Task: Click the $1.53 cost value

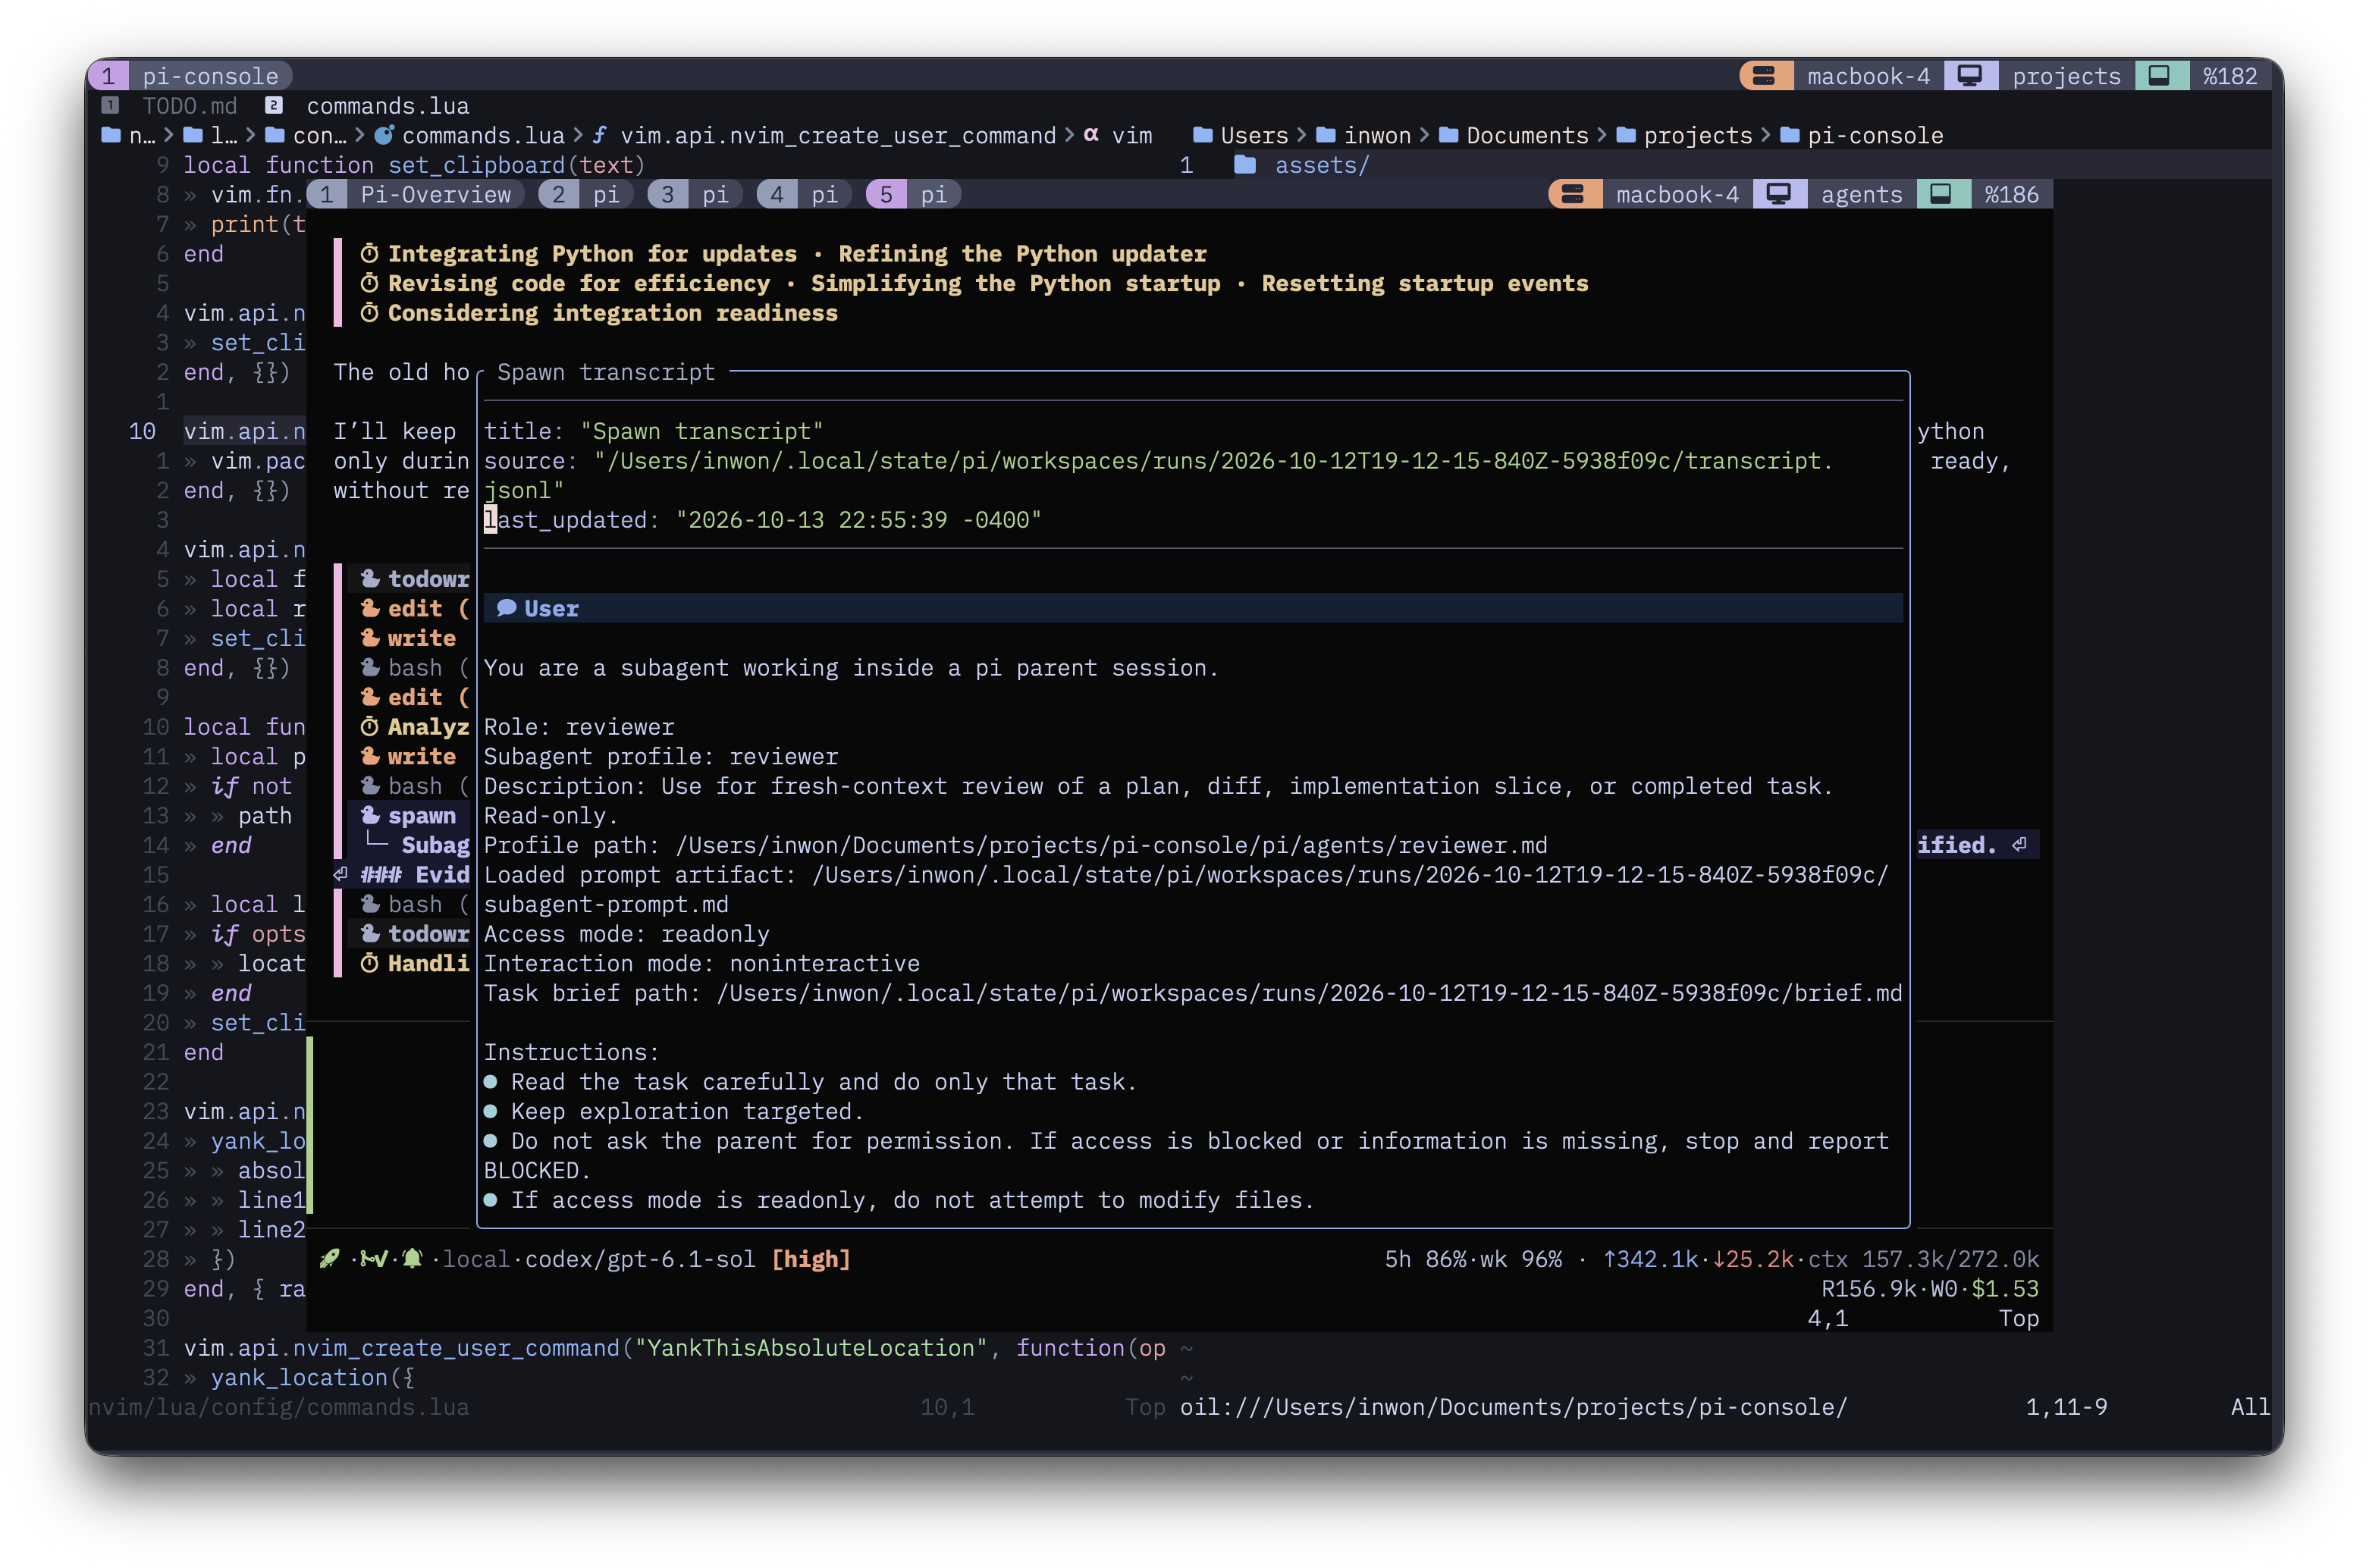Action: click(x=2005, y=1289)
